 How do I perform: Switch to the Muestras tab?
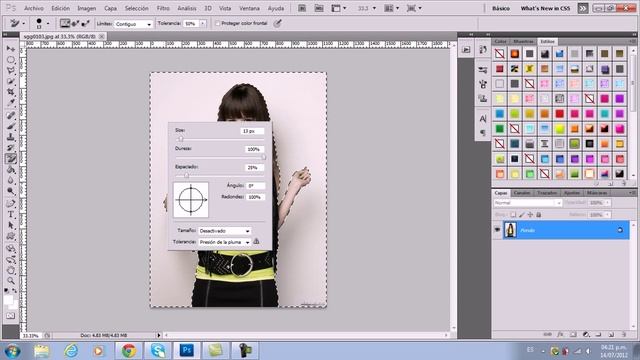(x=523, y=42)
